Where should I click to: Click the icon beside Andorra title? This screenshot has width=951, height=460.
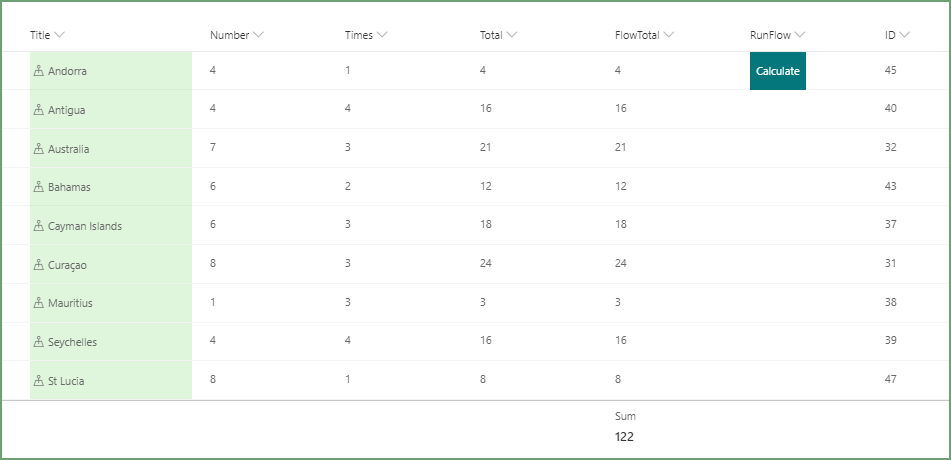click(x=39, y=71)
